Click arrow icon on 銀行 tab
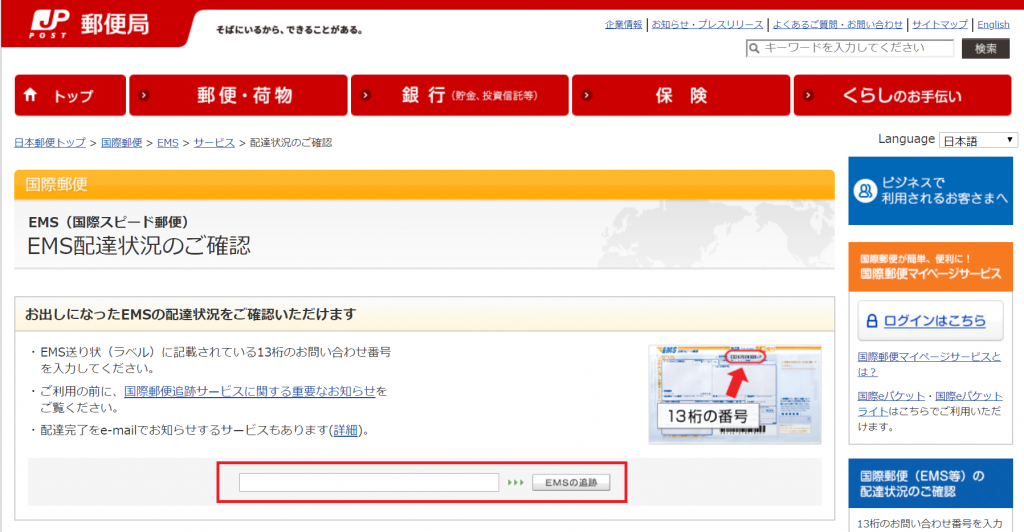The height and width of the screenshot is (532, 1024). [366, 95]
